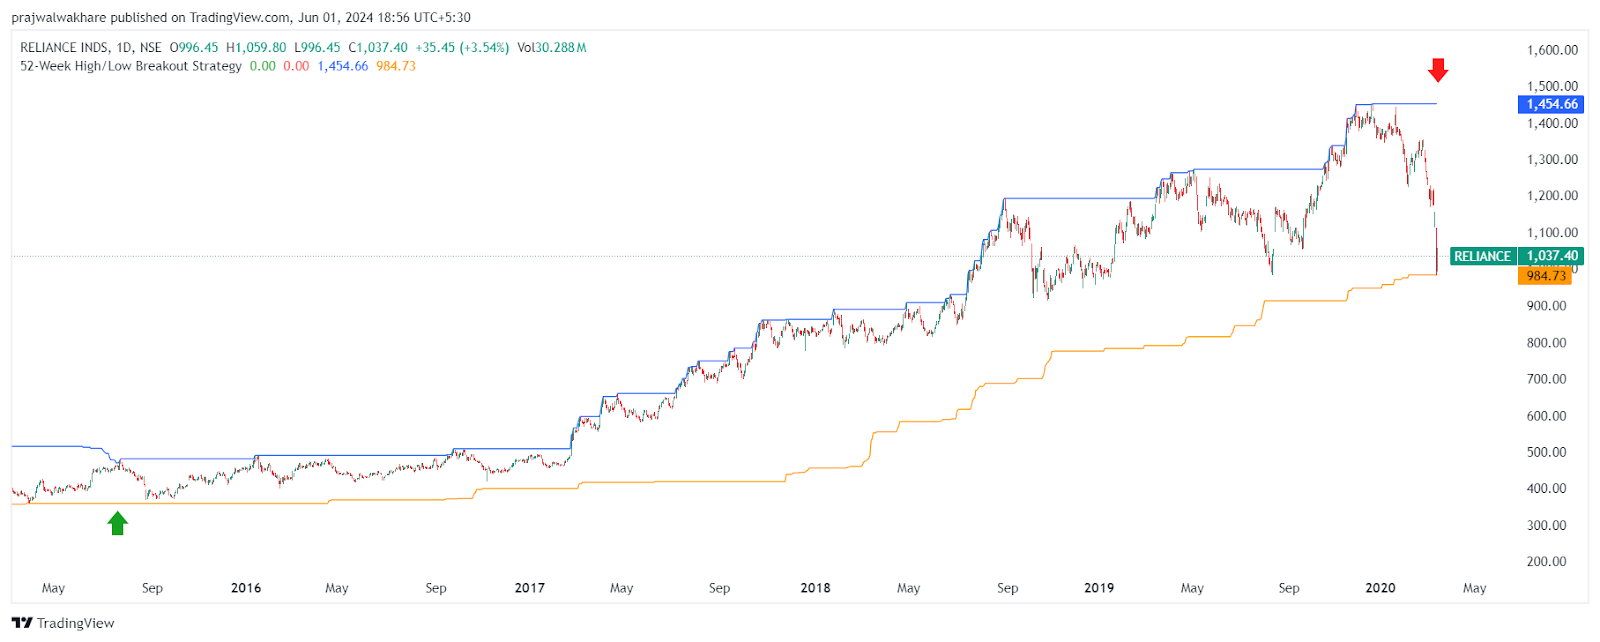This screenshot has width=1600, height=642.
Task: Open the 52-Week High/Low Breakout Strategy legend
Action: (131, 66)
